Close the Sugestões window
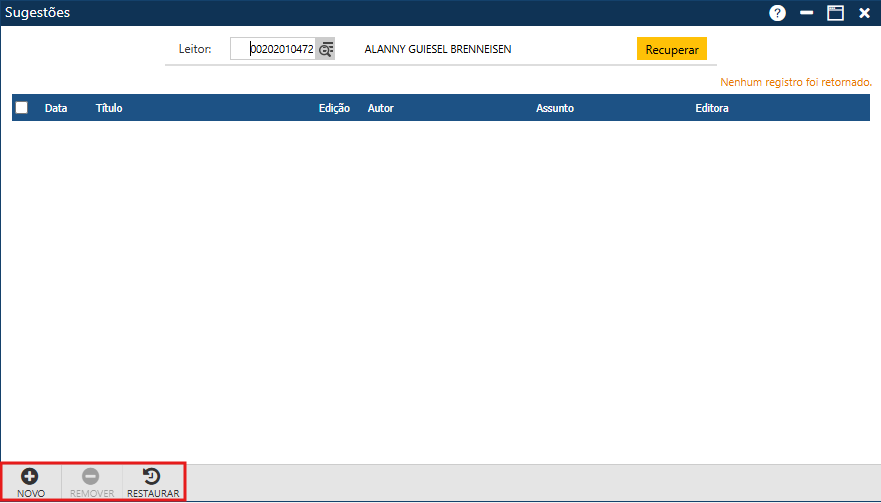881x503 pixels. point(864,13)
